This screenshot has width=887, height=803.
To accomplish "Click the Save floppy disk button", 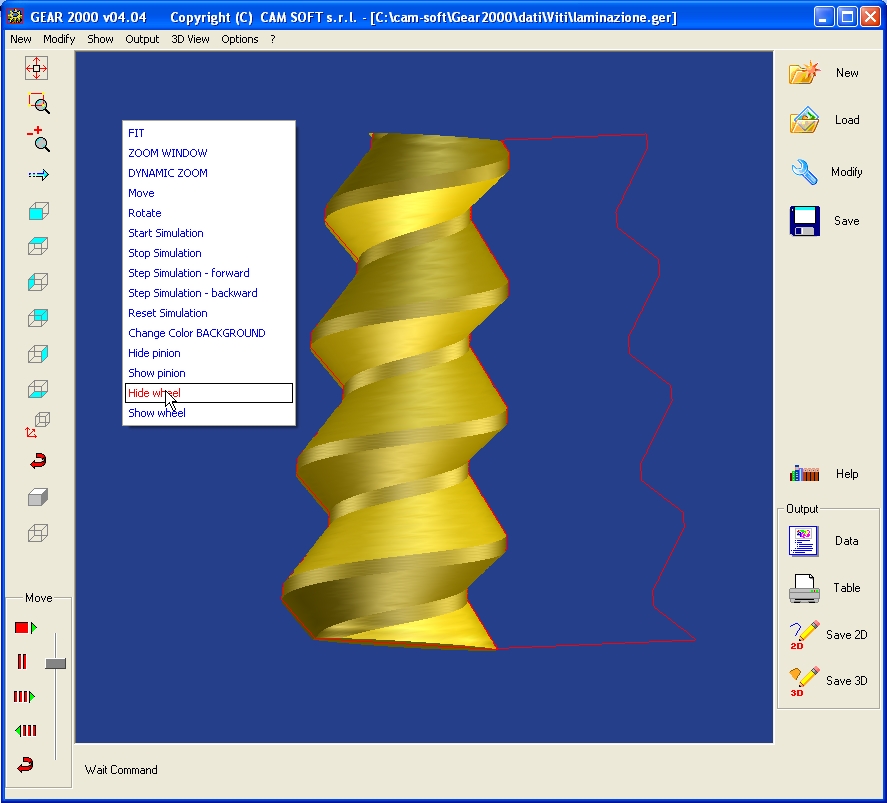I will tap(804, 221).
